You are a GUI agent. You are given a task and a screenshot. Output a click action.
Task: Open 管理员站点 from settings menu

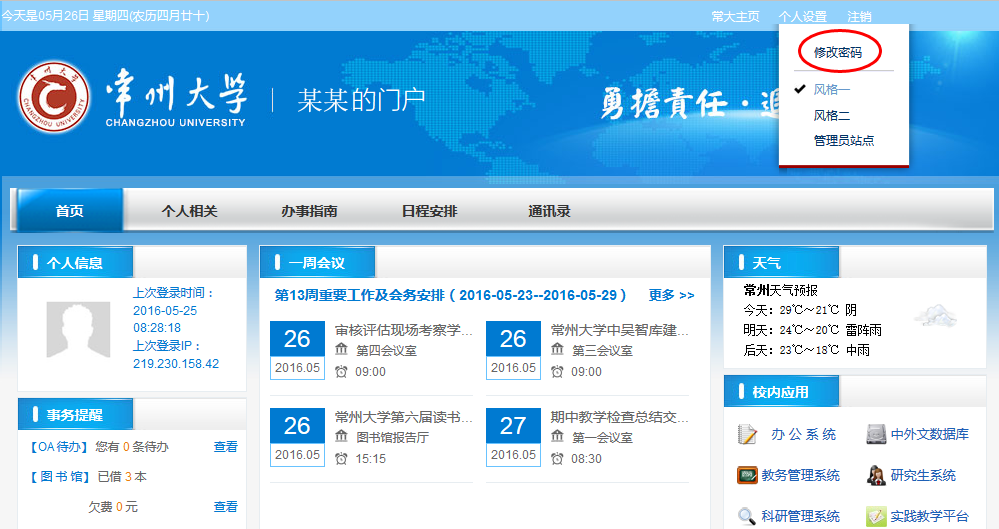tap(843, 141)
